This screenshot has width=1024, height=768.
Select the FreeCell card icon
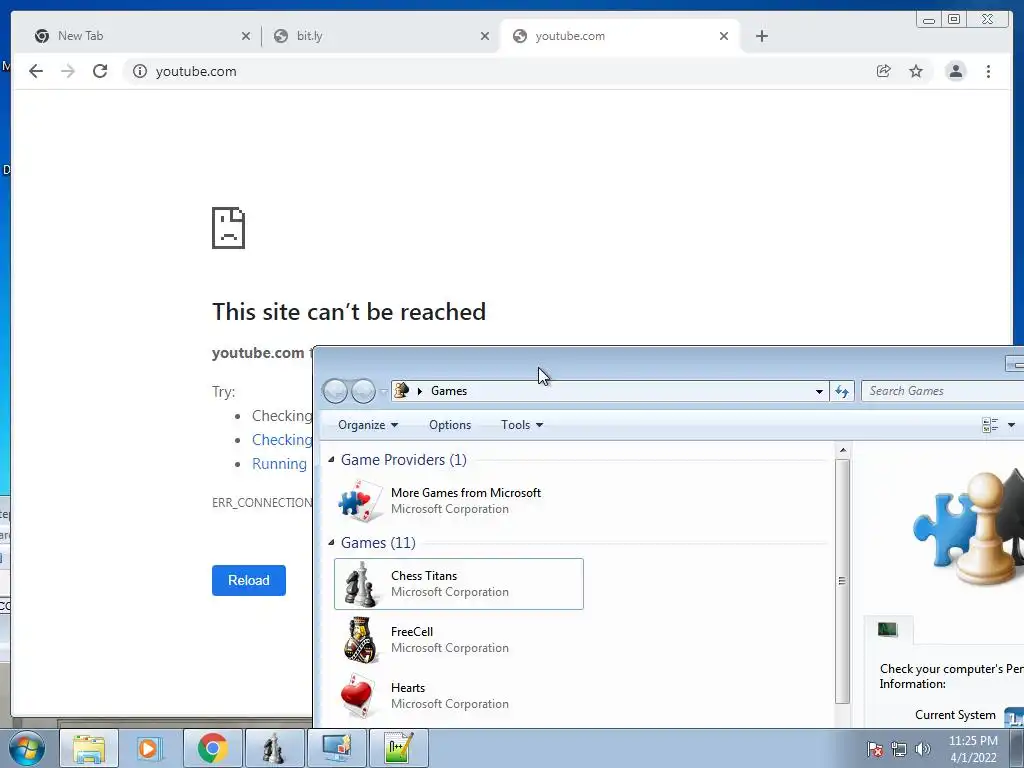pos(360,640)
